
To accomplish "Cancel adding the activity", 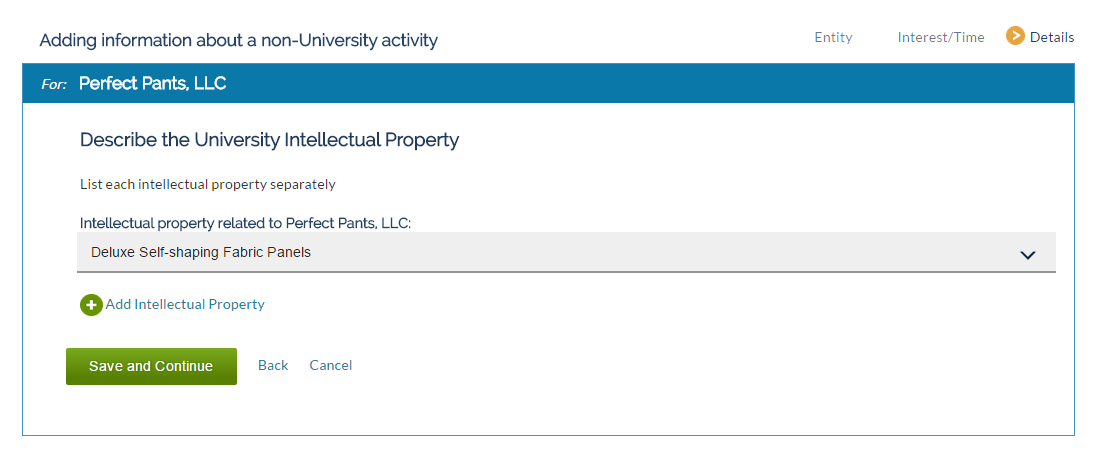I will [x=330, y=365].
